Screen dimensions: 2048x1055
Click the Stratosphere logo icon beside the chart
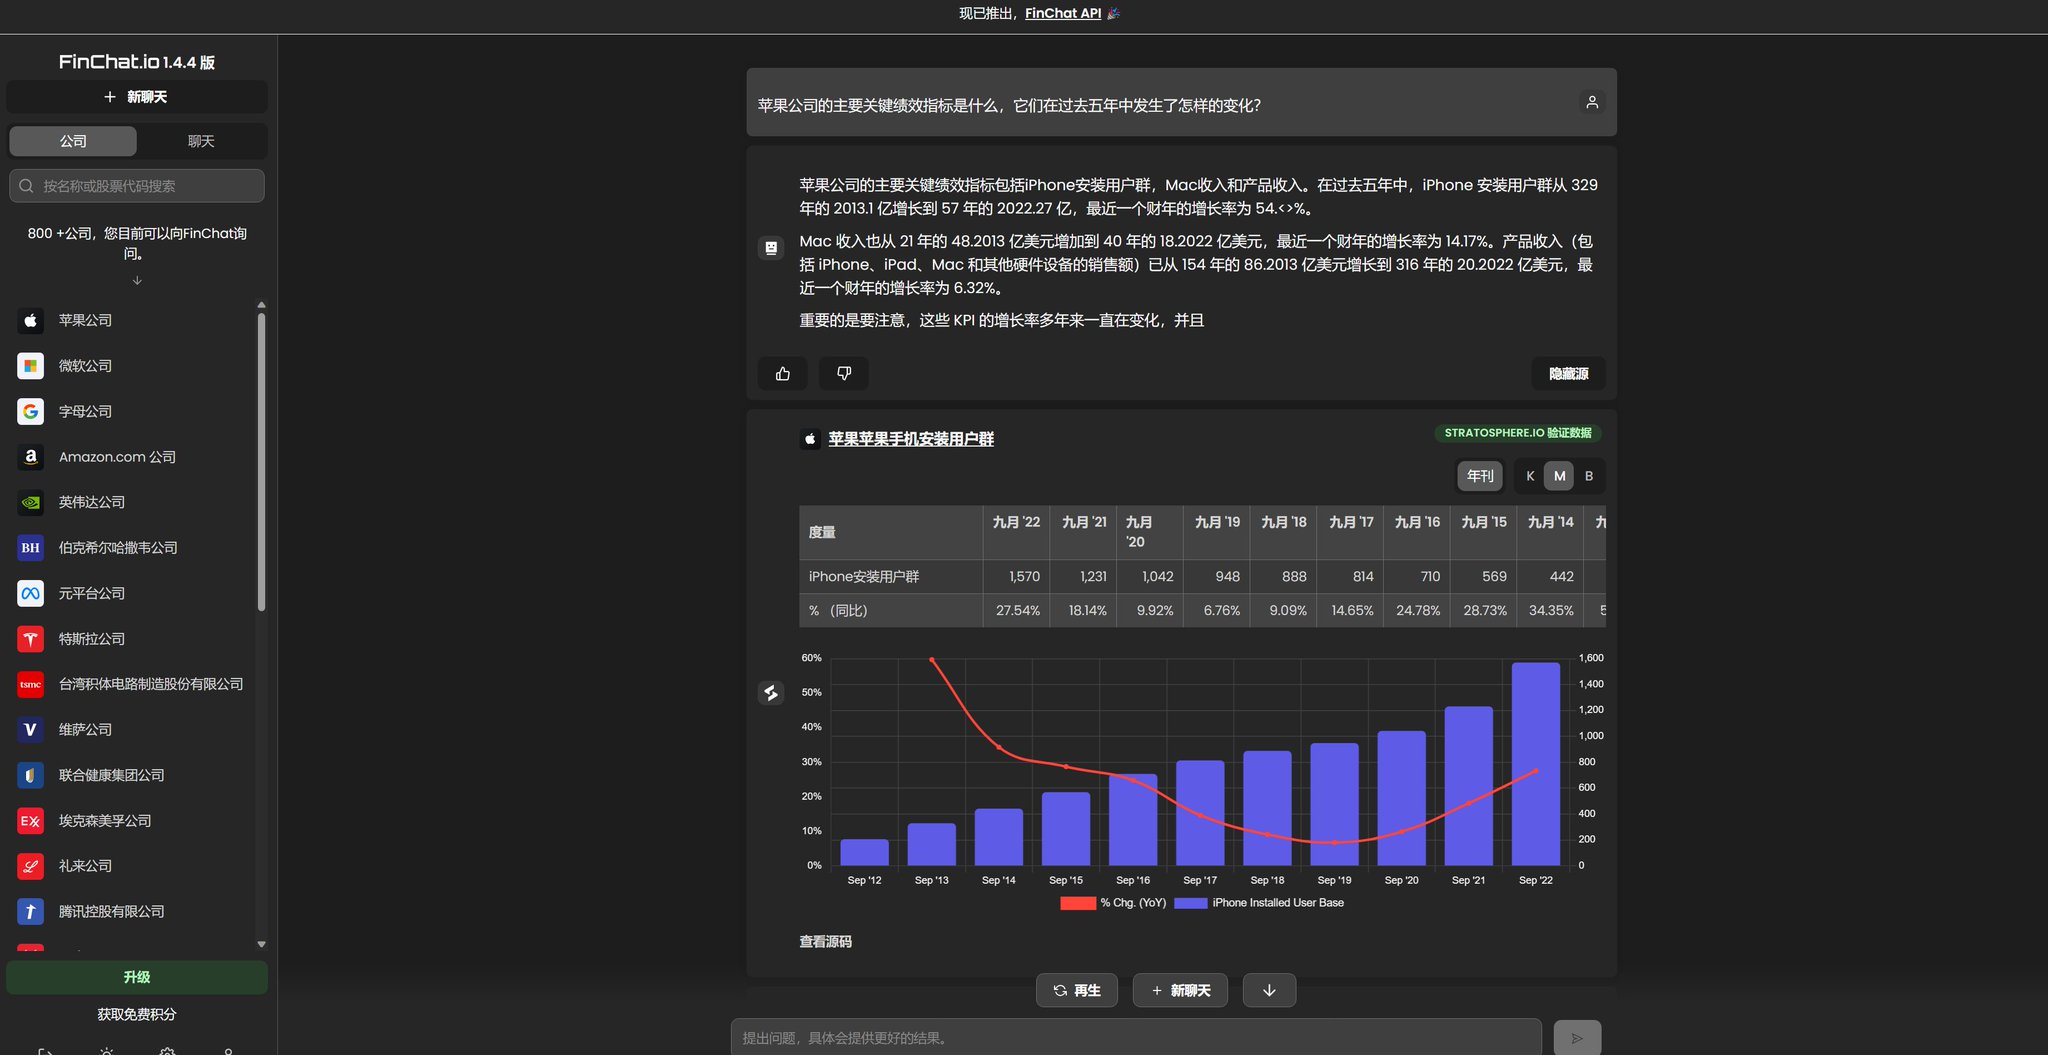(x=771, y=692)
